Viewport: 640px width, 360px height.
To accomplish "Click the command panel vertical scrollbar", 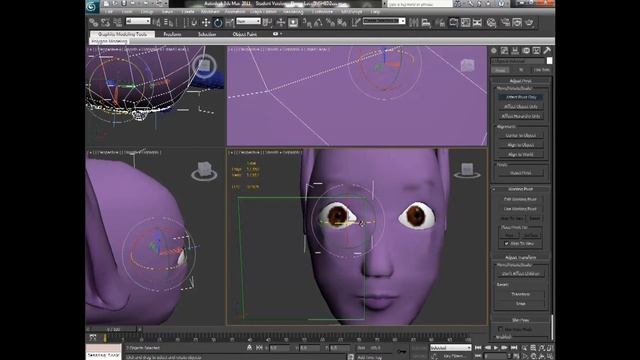I will [553, 327].
